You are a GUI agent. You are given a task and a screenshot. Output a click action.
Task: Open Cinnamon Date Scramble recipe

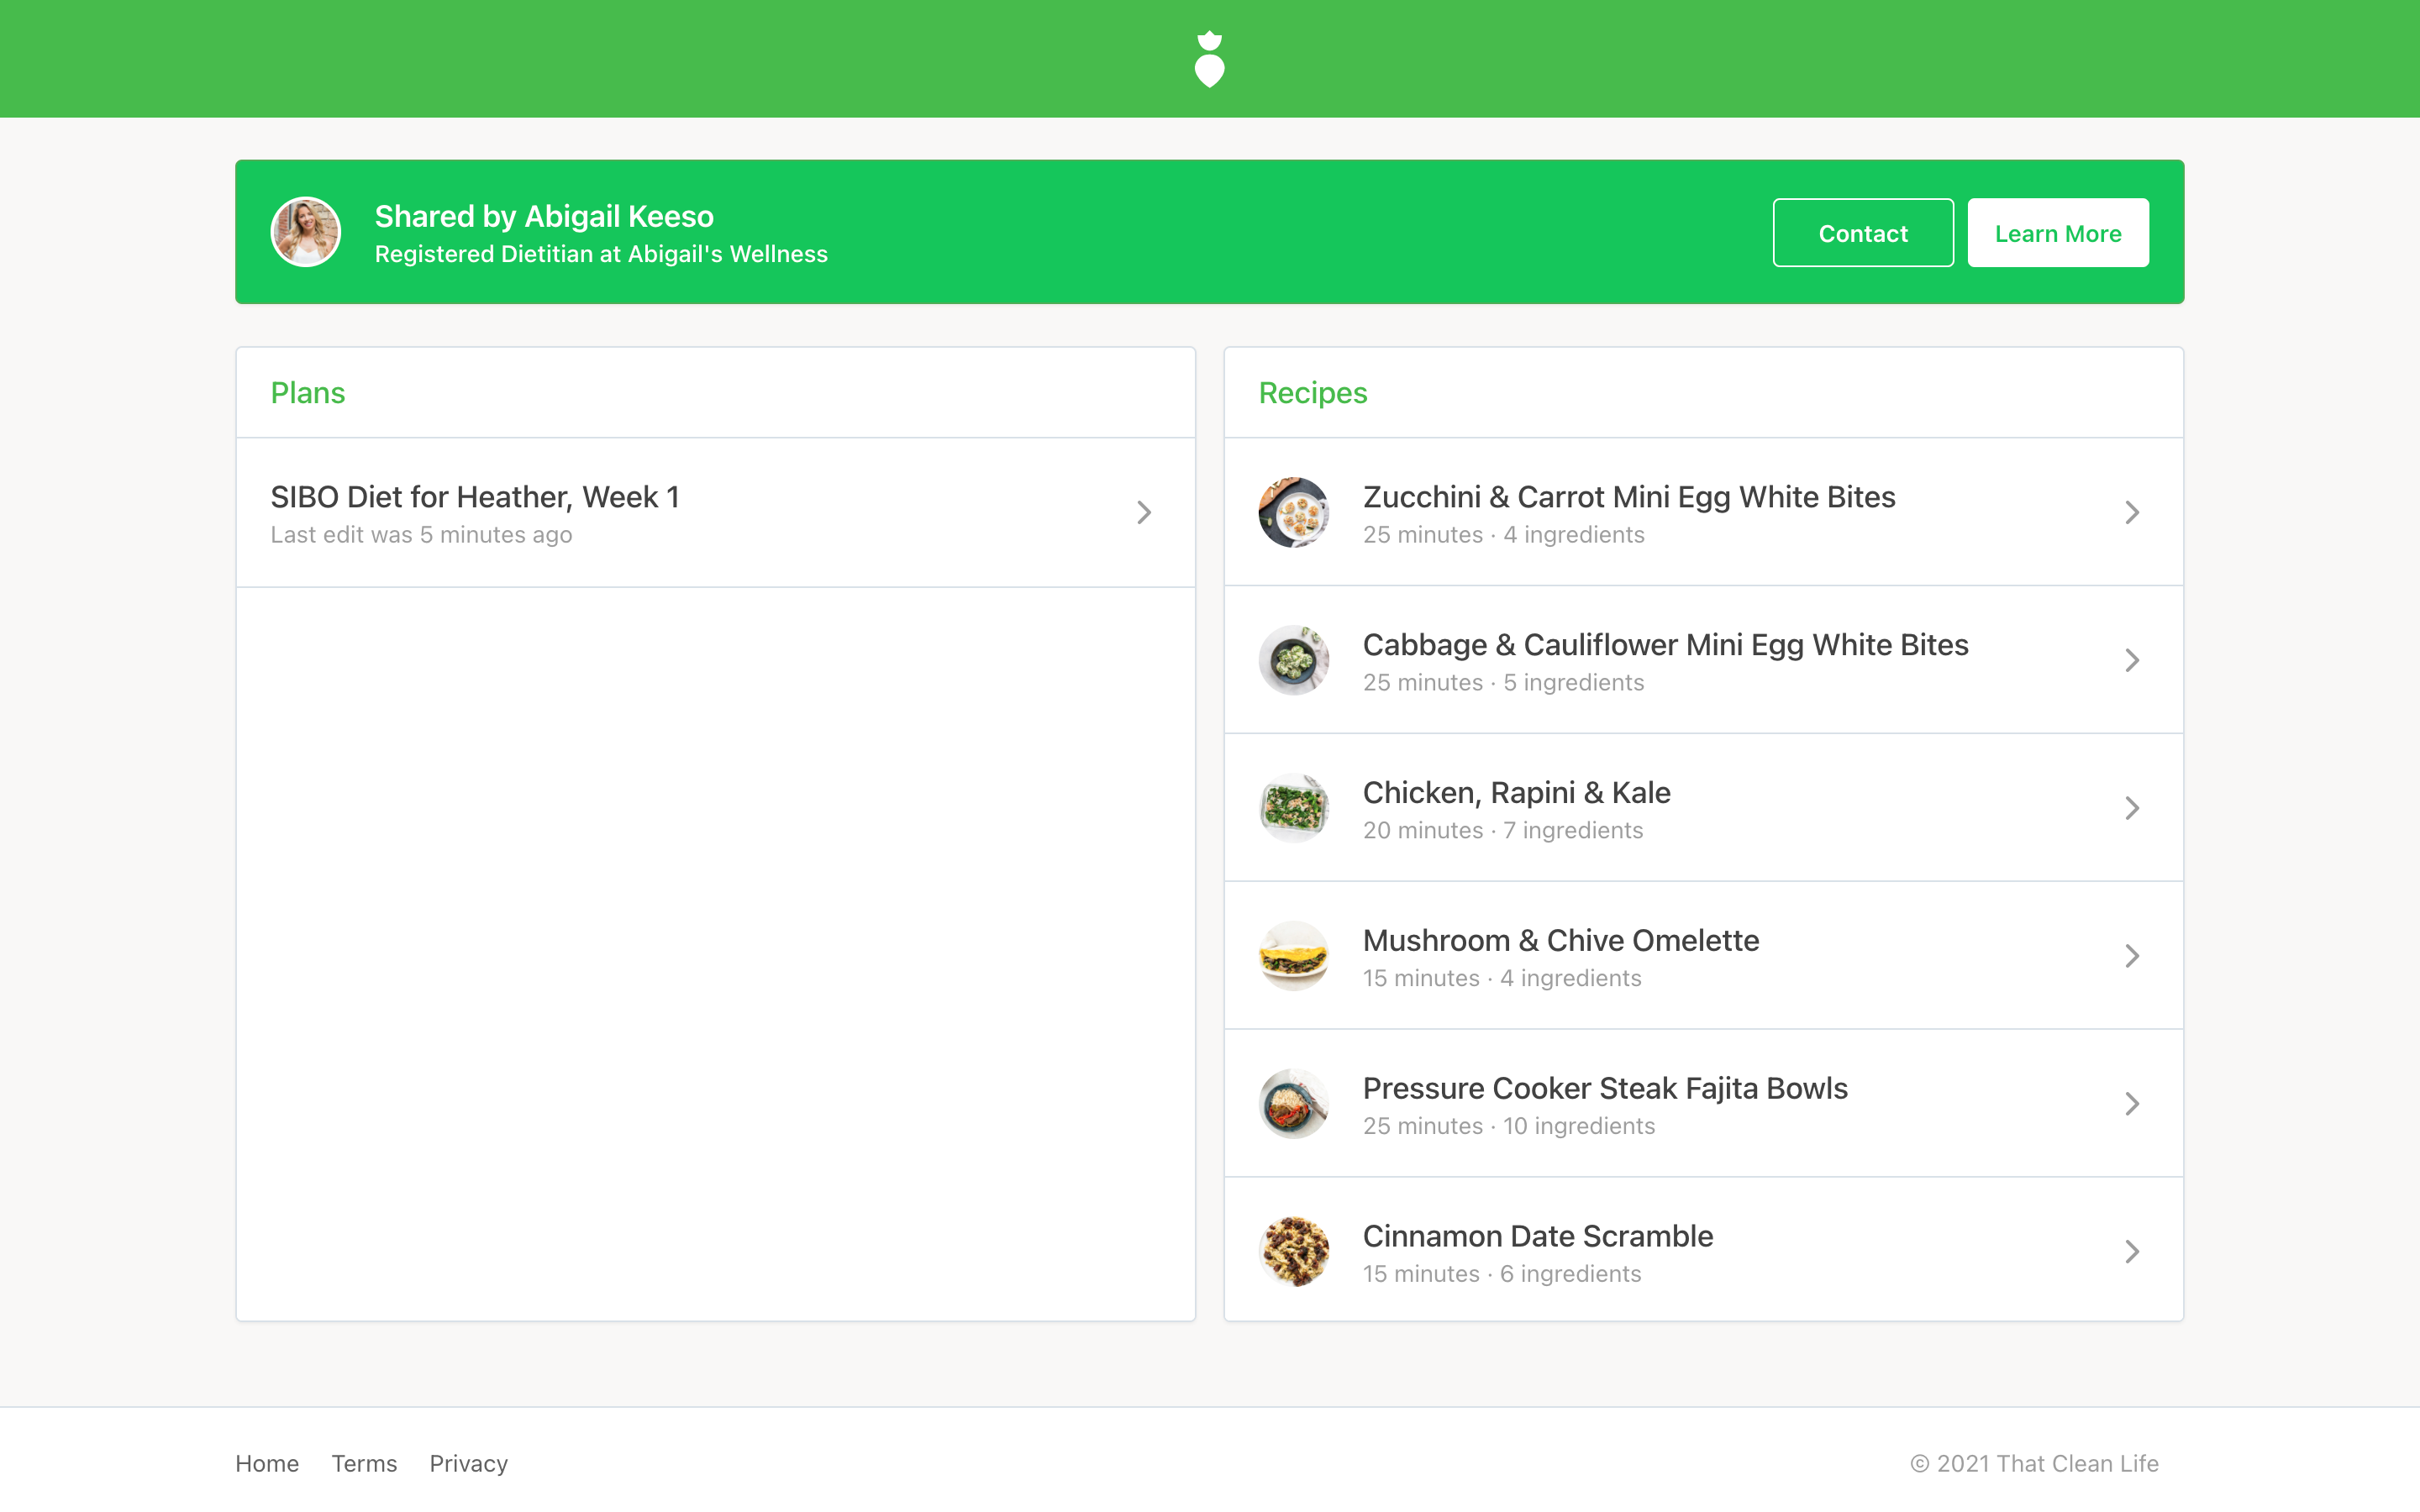tap(1704, 1250)
